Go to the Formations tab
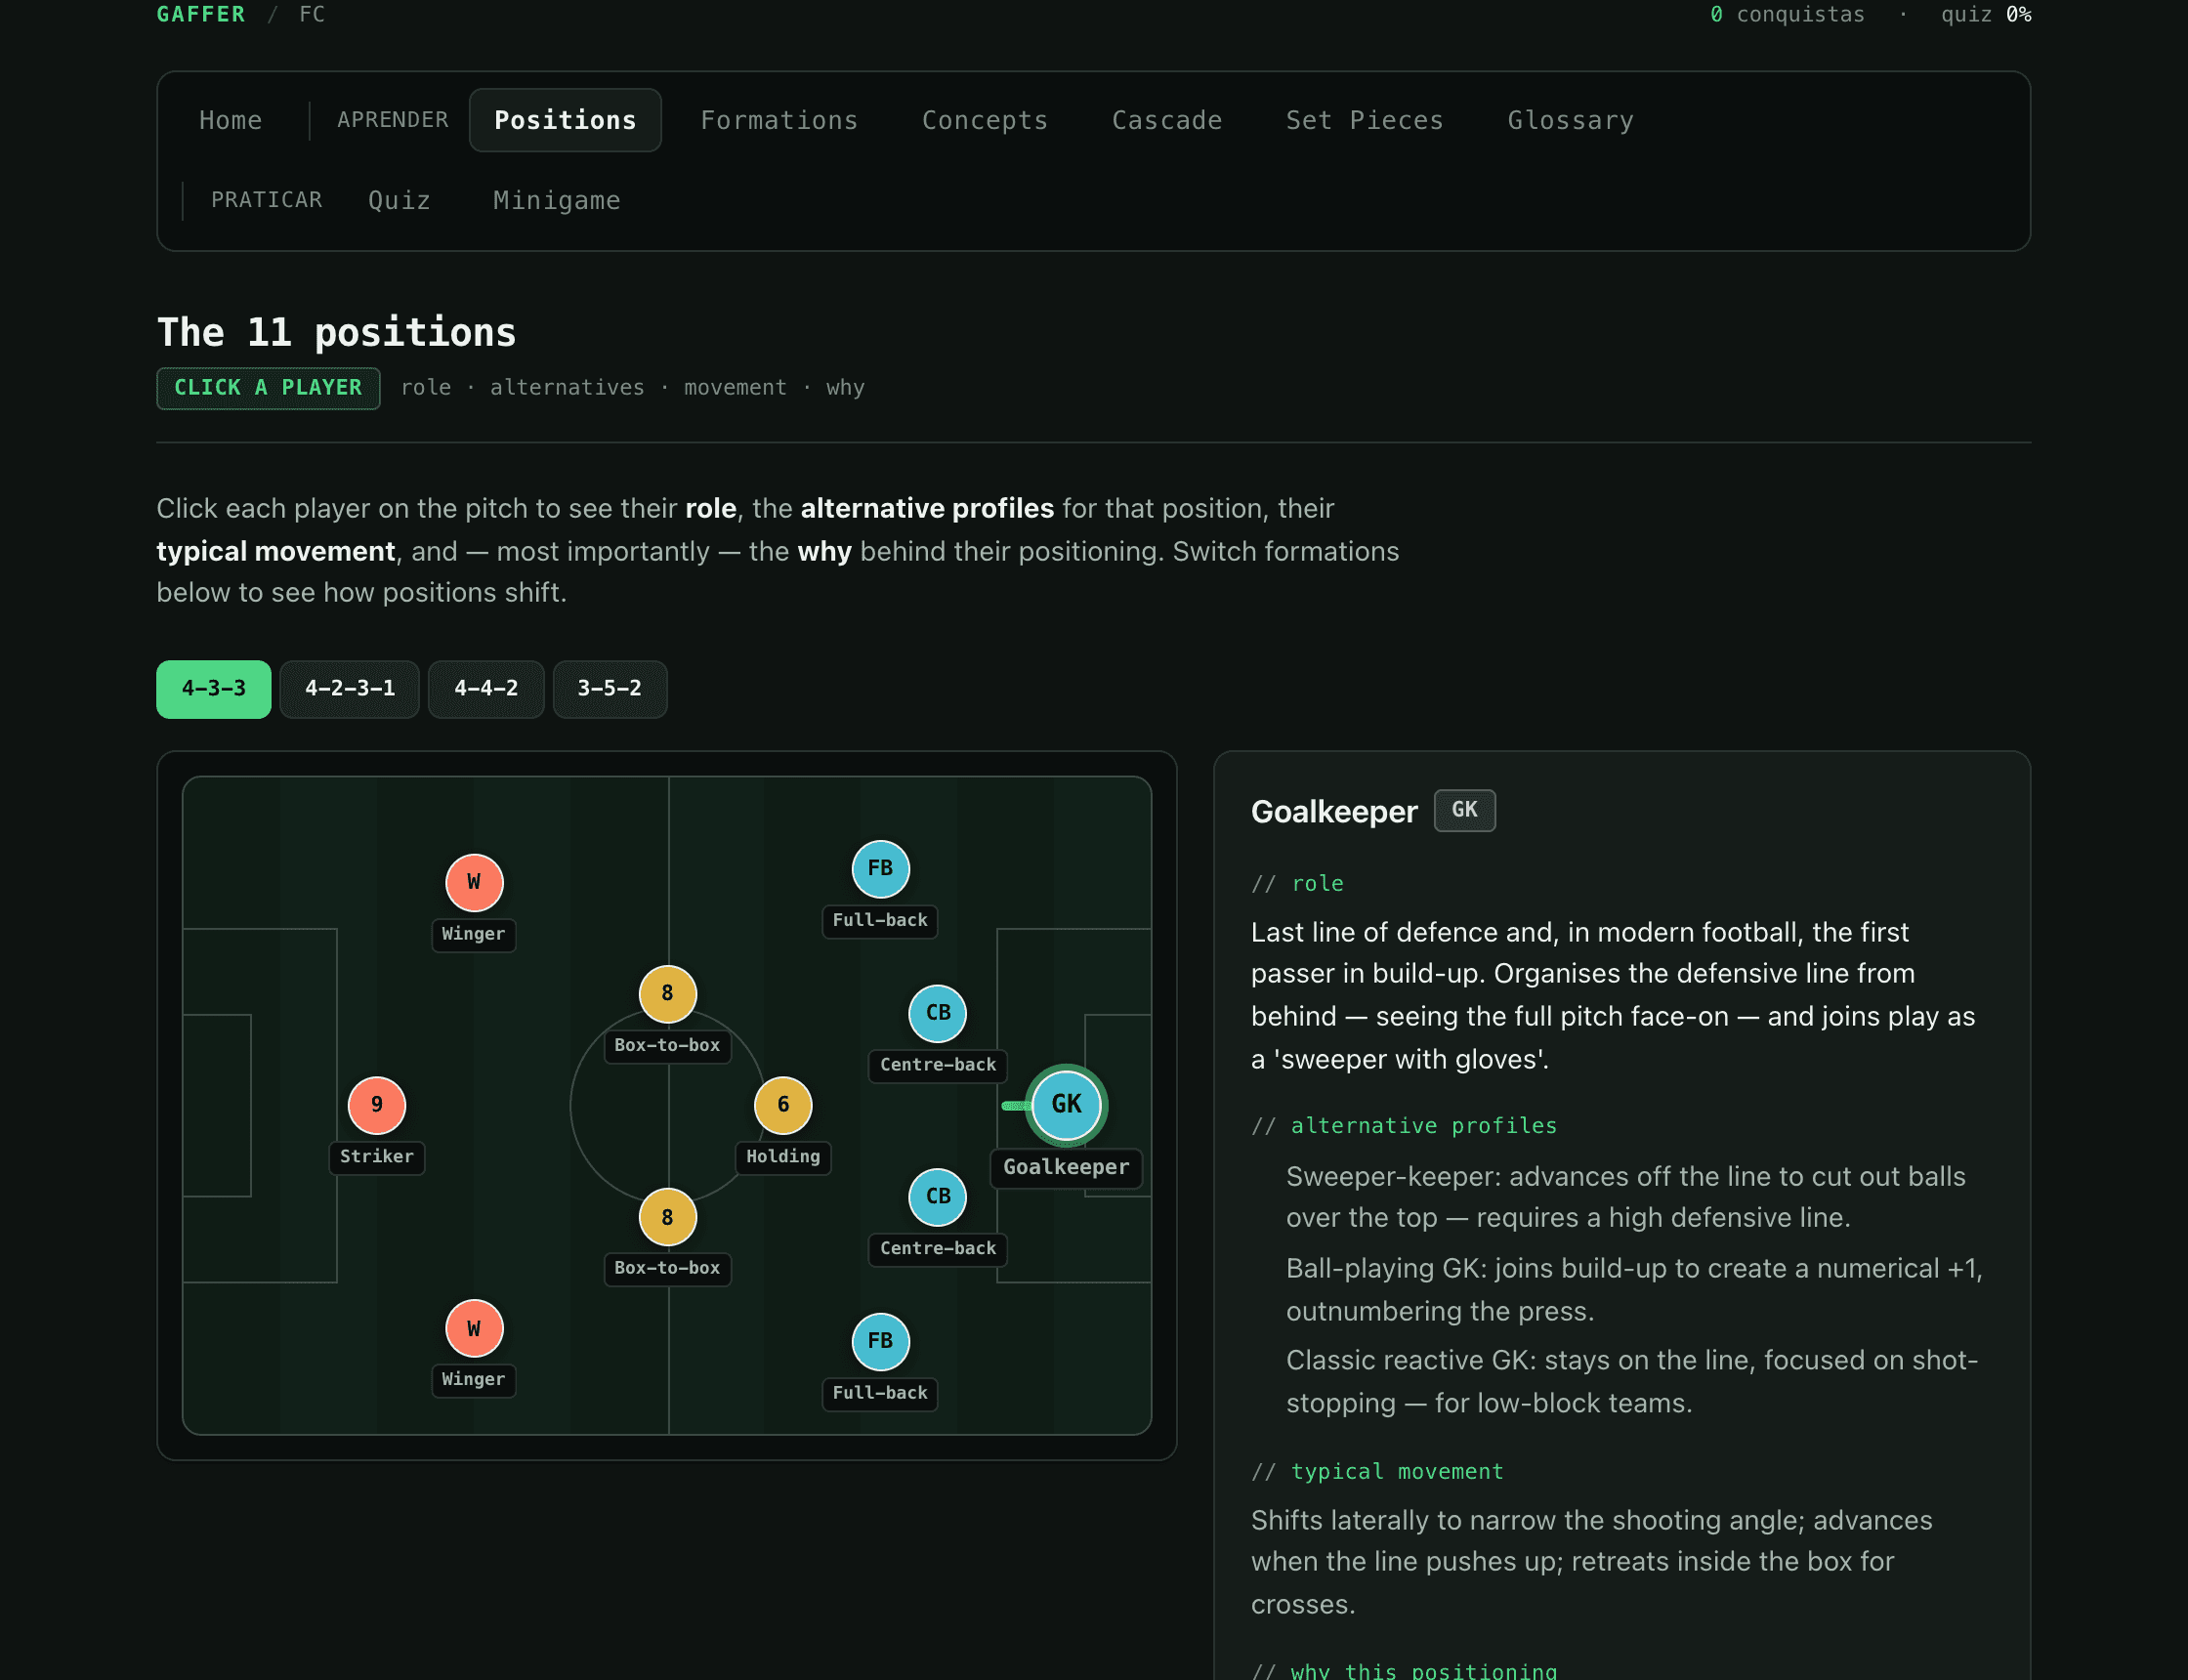 tap(779, 120)
